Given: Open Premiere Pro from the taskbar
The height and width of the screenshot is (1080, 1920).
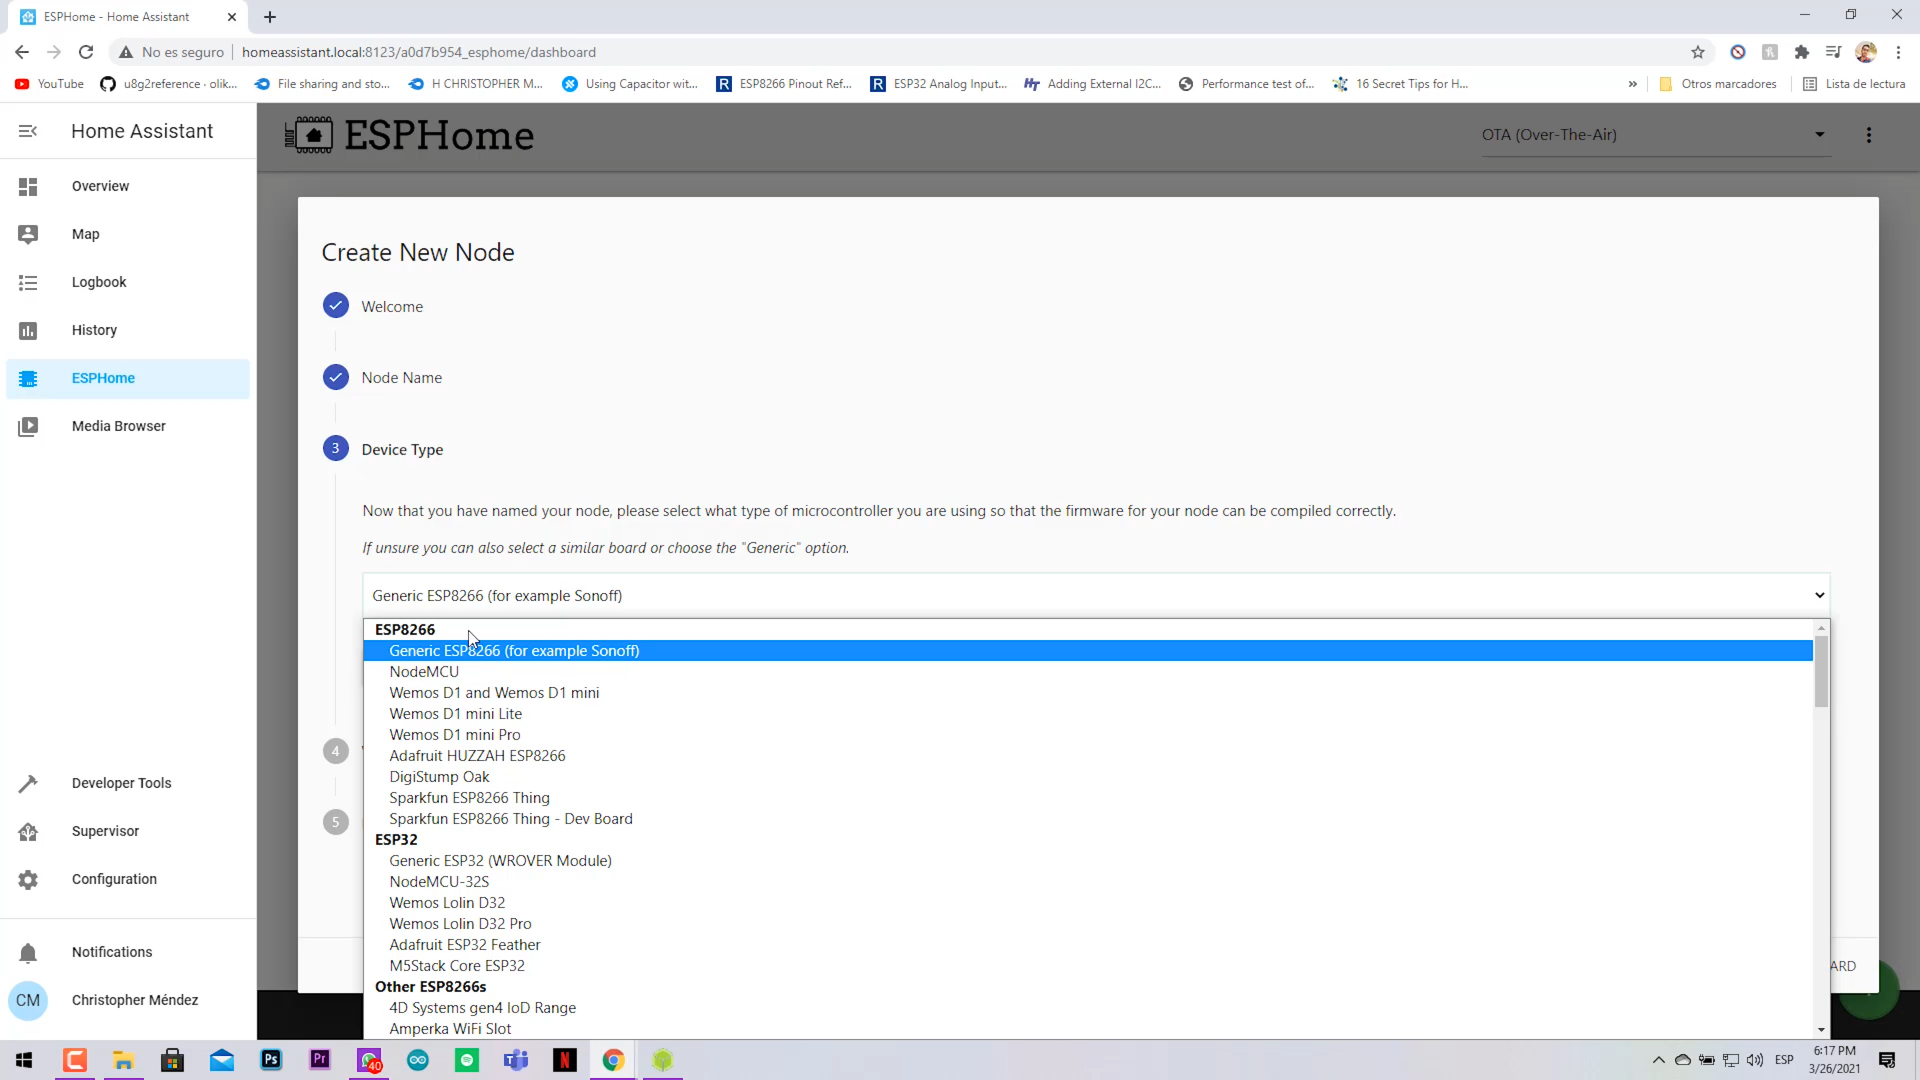Looking at the screenshot, I should (320, 1060).
